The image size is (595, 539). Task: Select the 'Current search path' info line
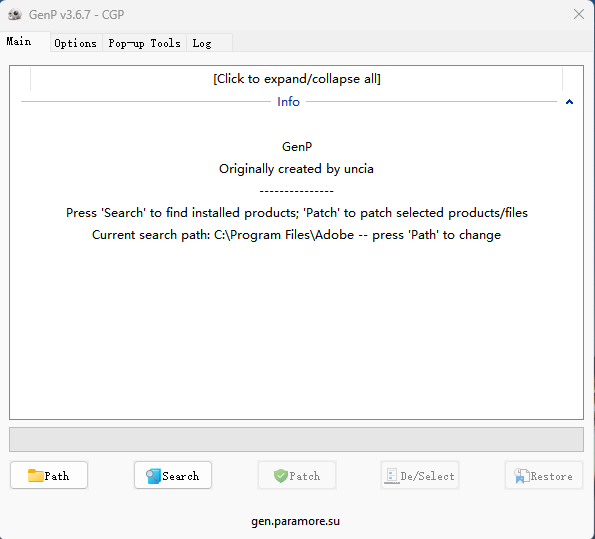pos(296,235)
